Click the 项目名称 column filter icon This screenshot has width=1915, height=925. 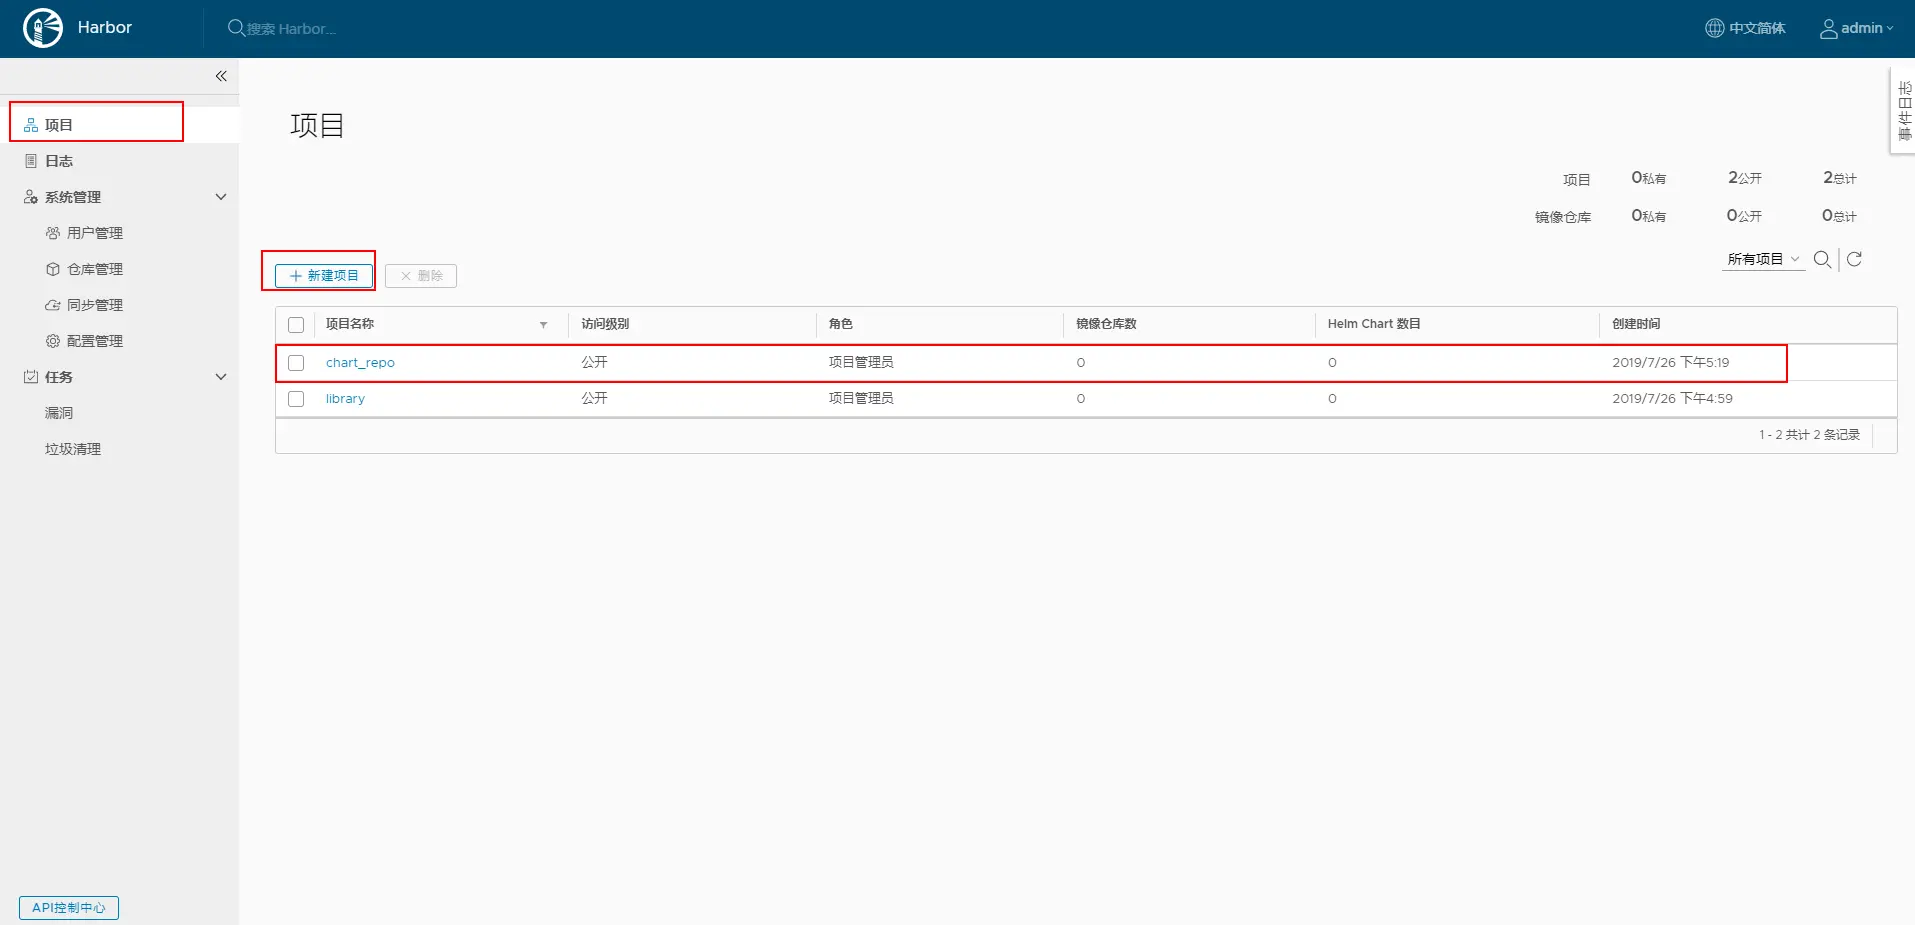click(x=543, y=325)
